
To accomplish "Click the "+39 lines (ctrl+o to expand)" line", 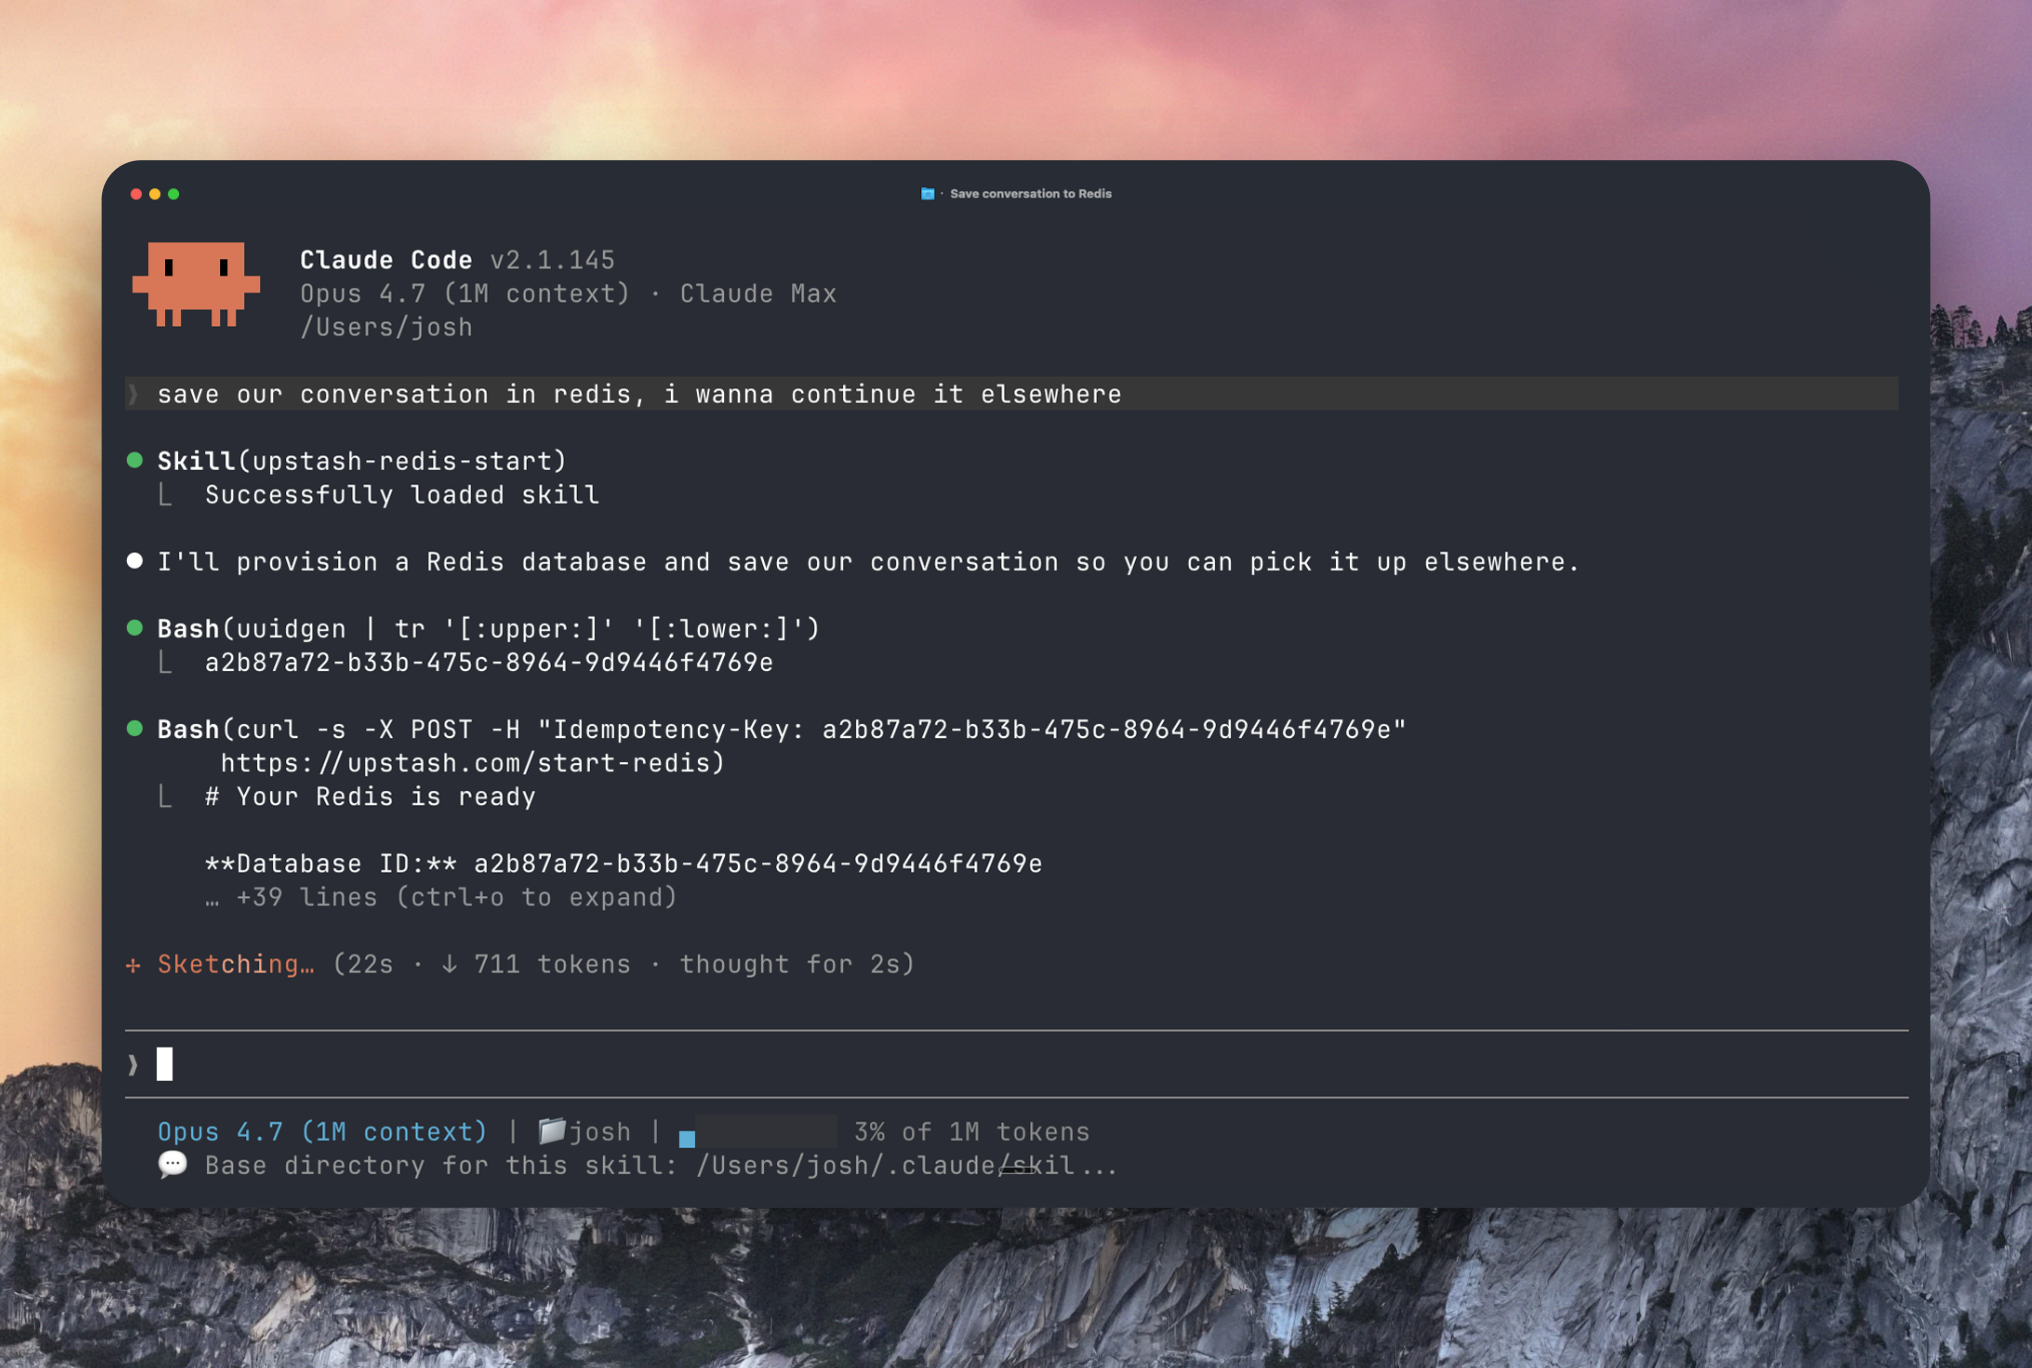I will (441, 897).
